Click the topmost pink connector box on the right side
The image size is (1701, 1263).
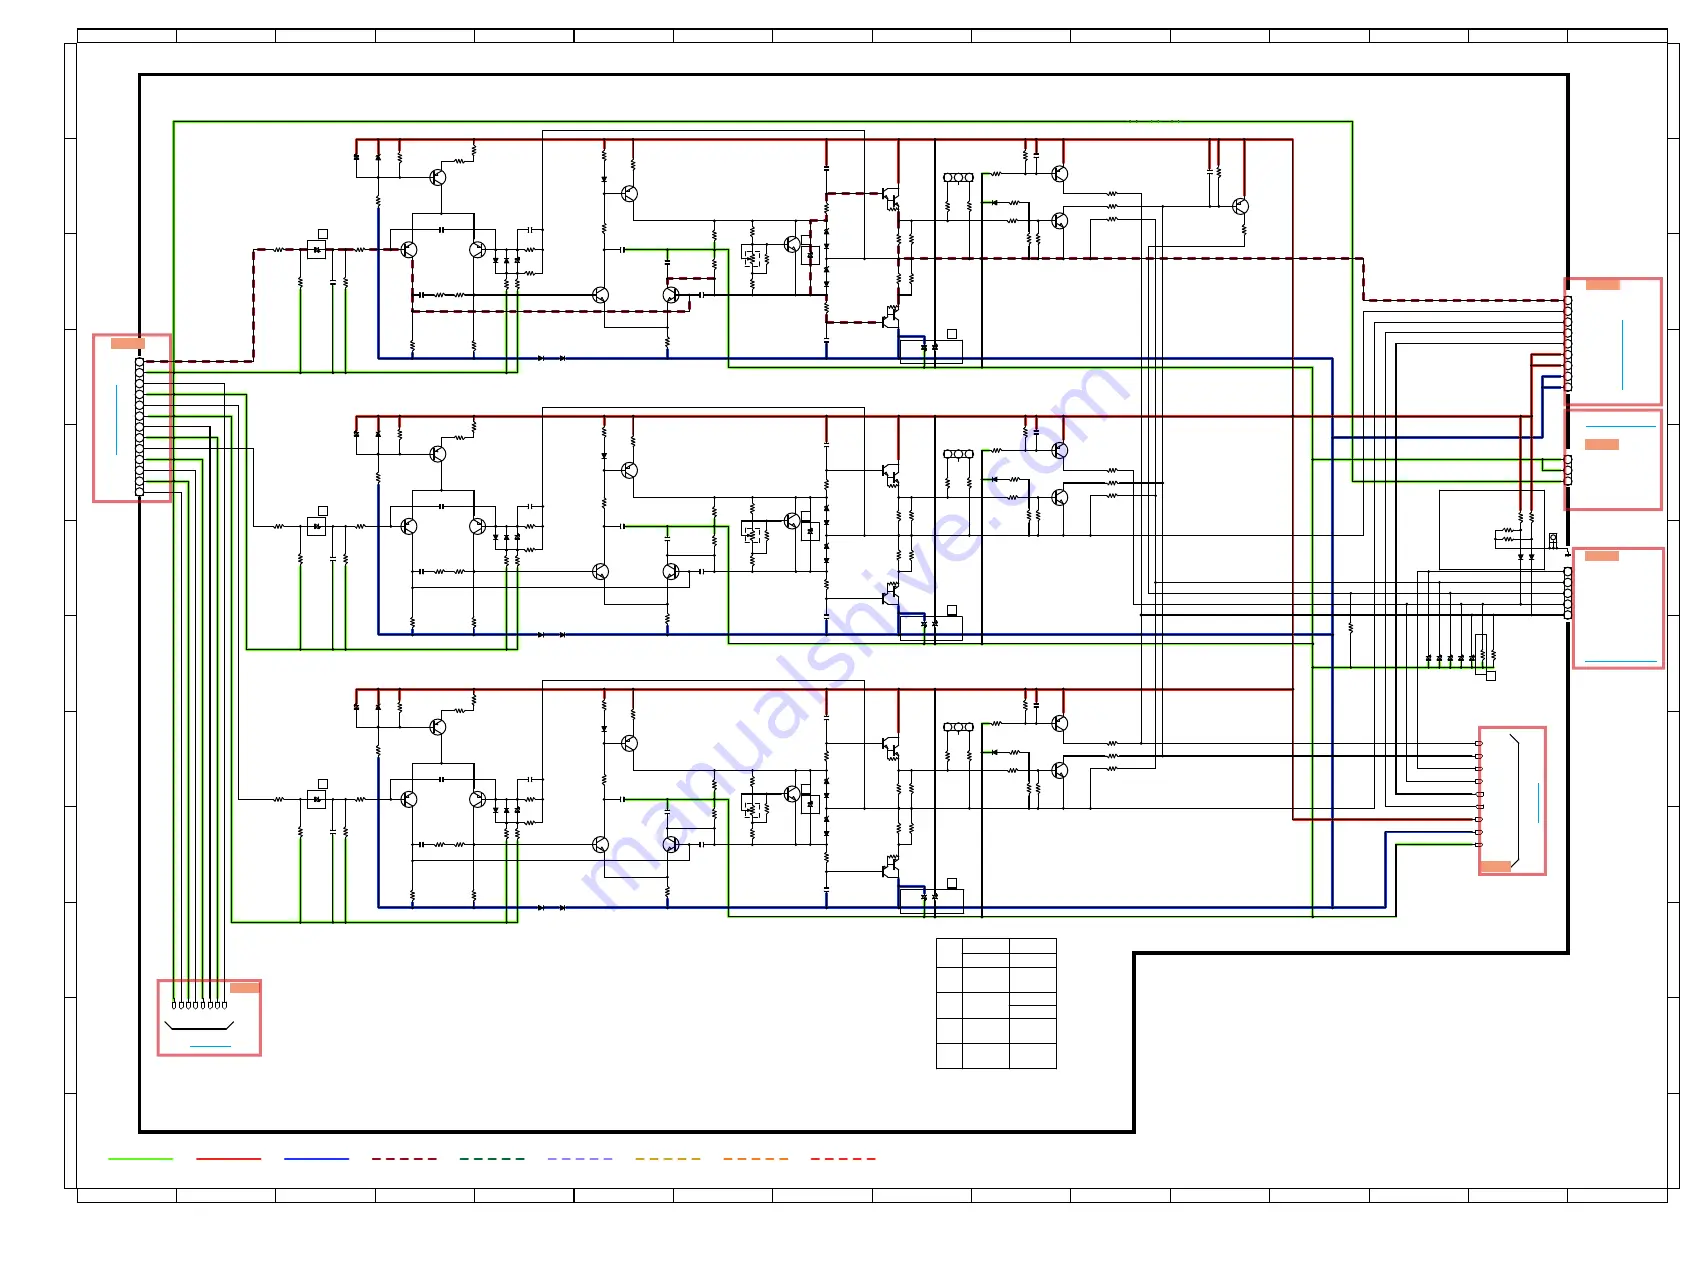[x=1613, y=342]
